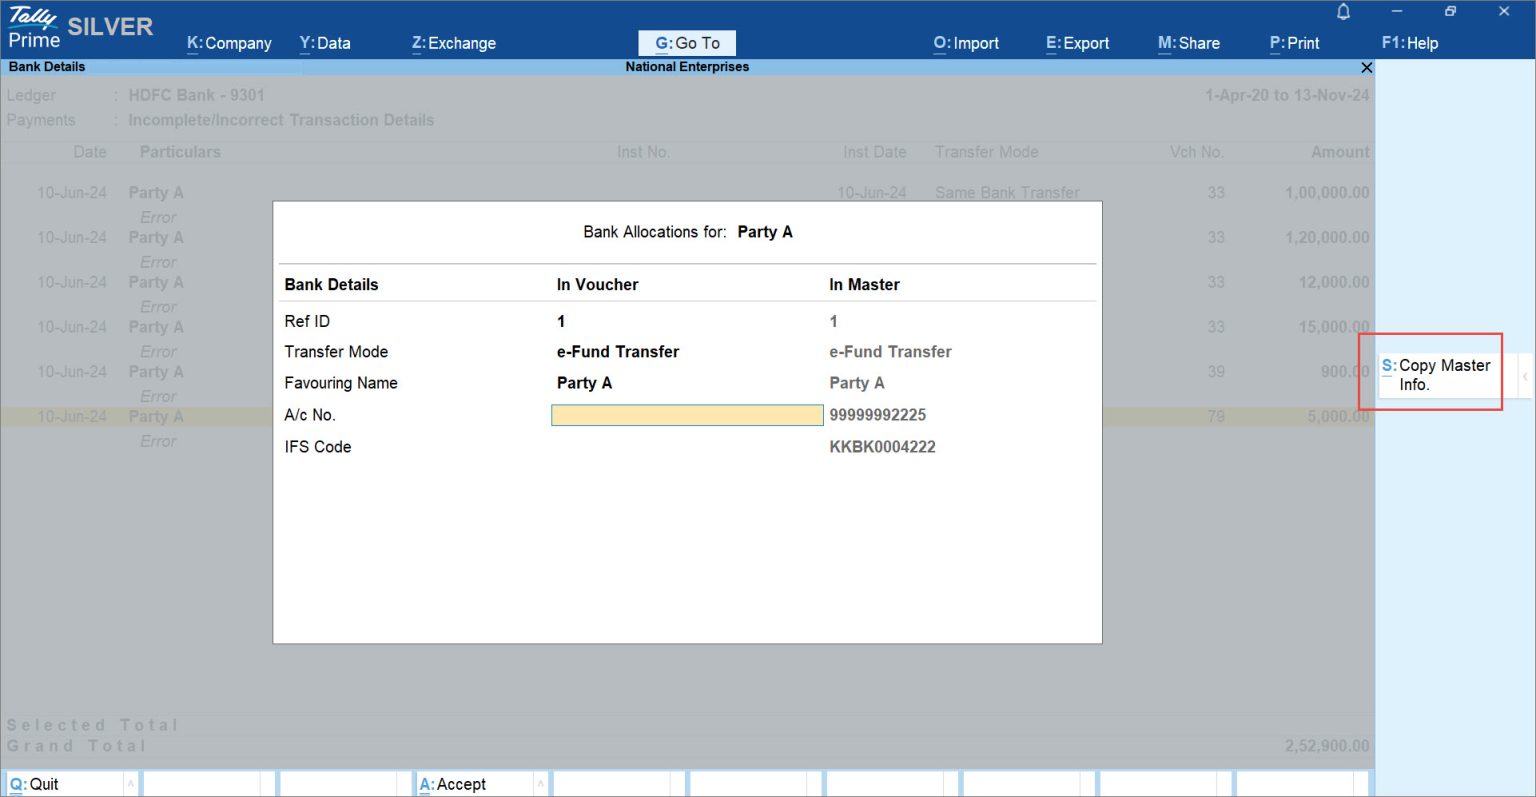Close the Bank Details panel with X
Screen dimensions: 1536x797
(x=1366, y=67)
